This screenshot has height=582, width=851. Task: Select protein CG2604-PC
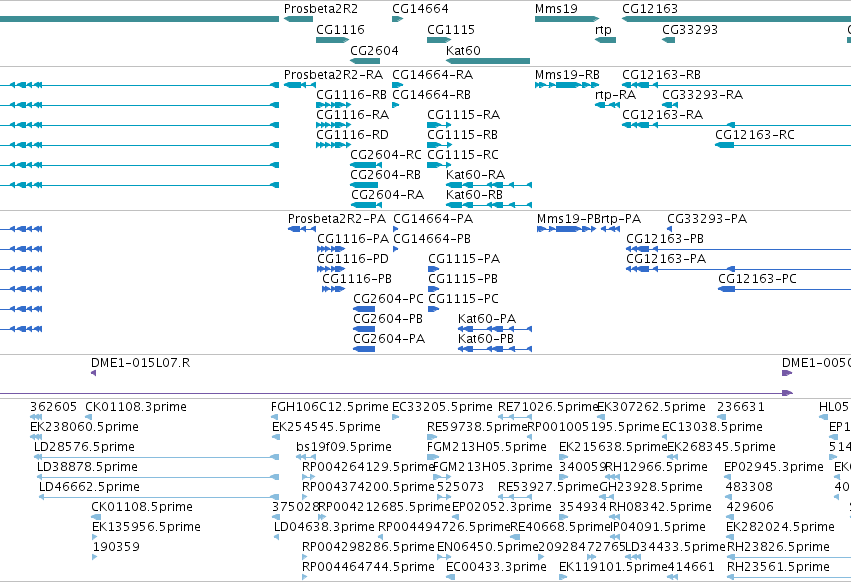[388, 299]
